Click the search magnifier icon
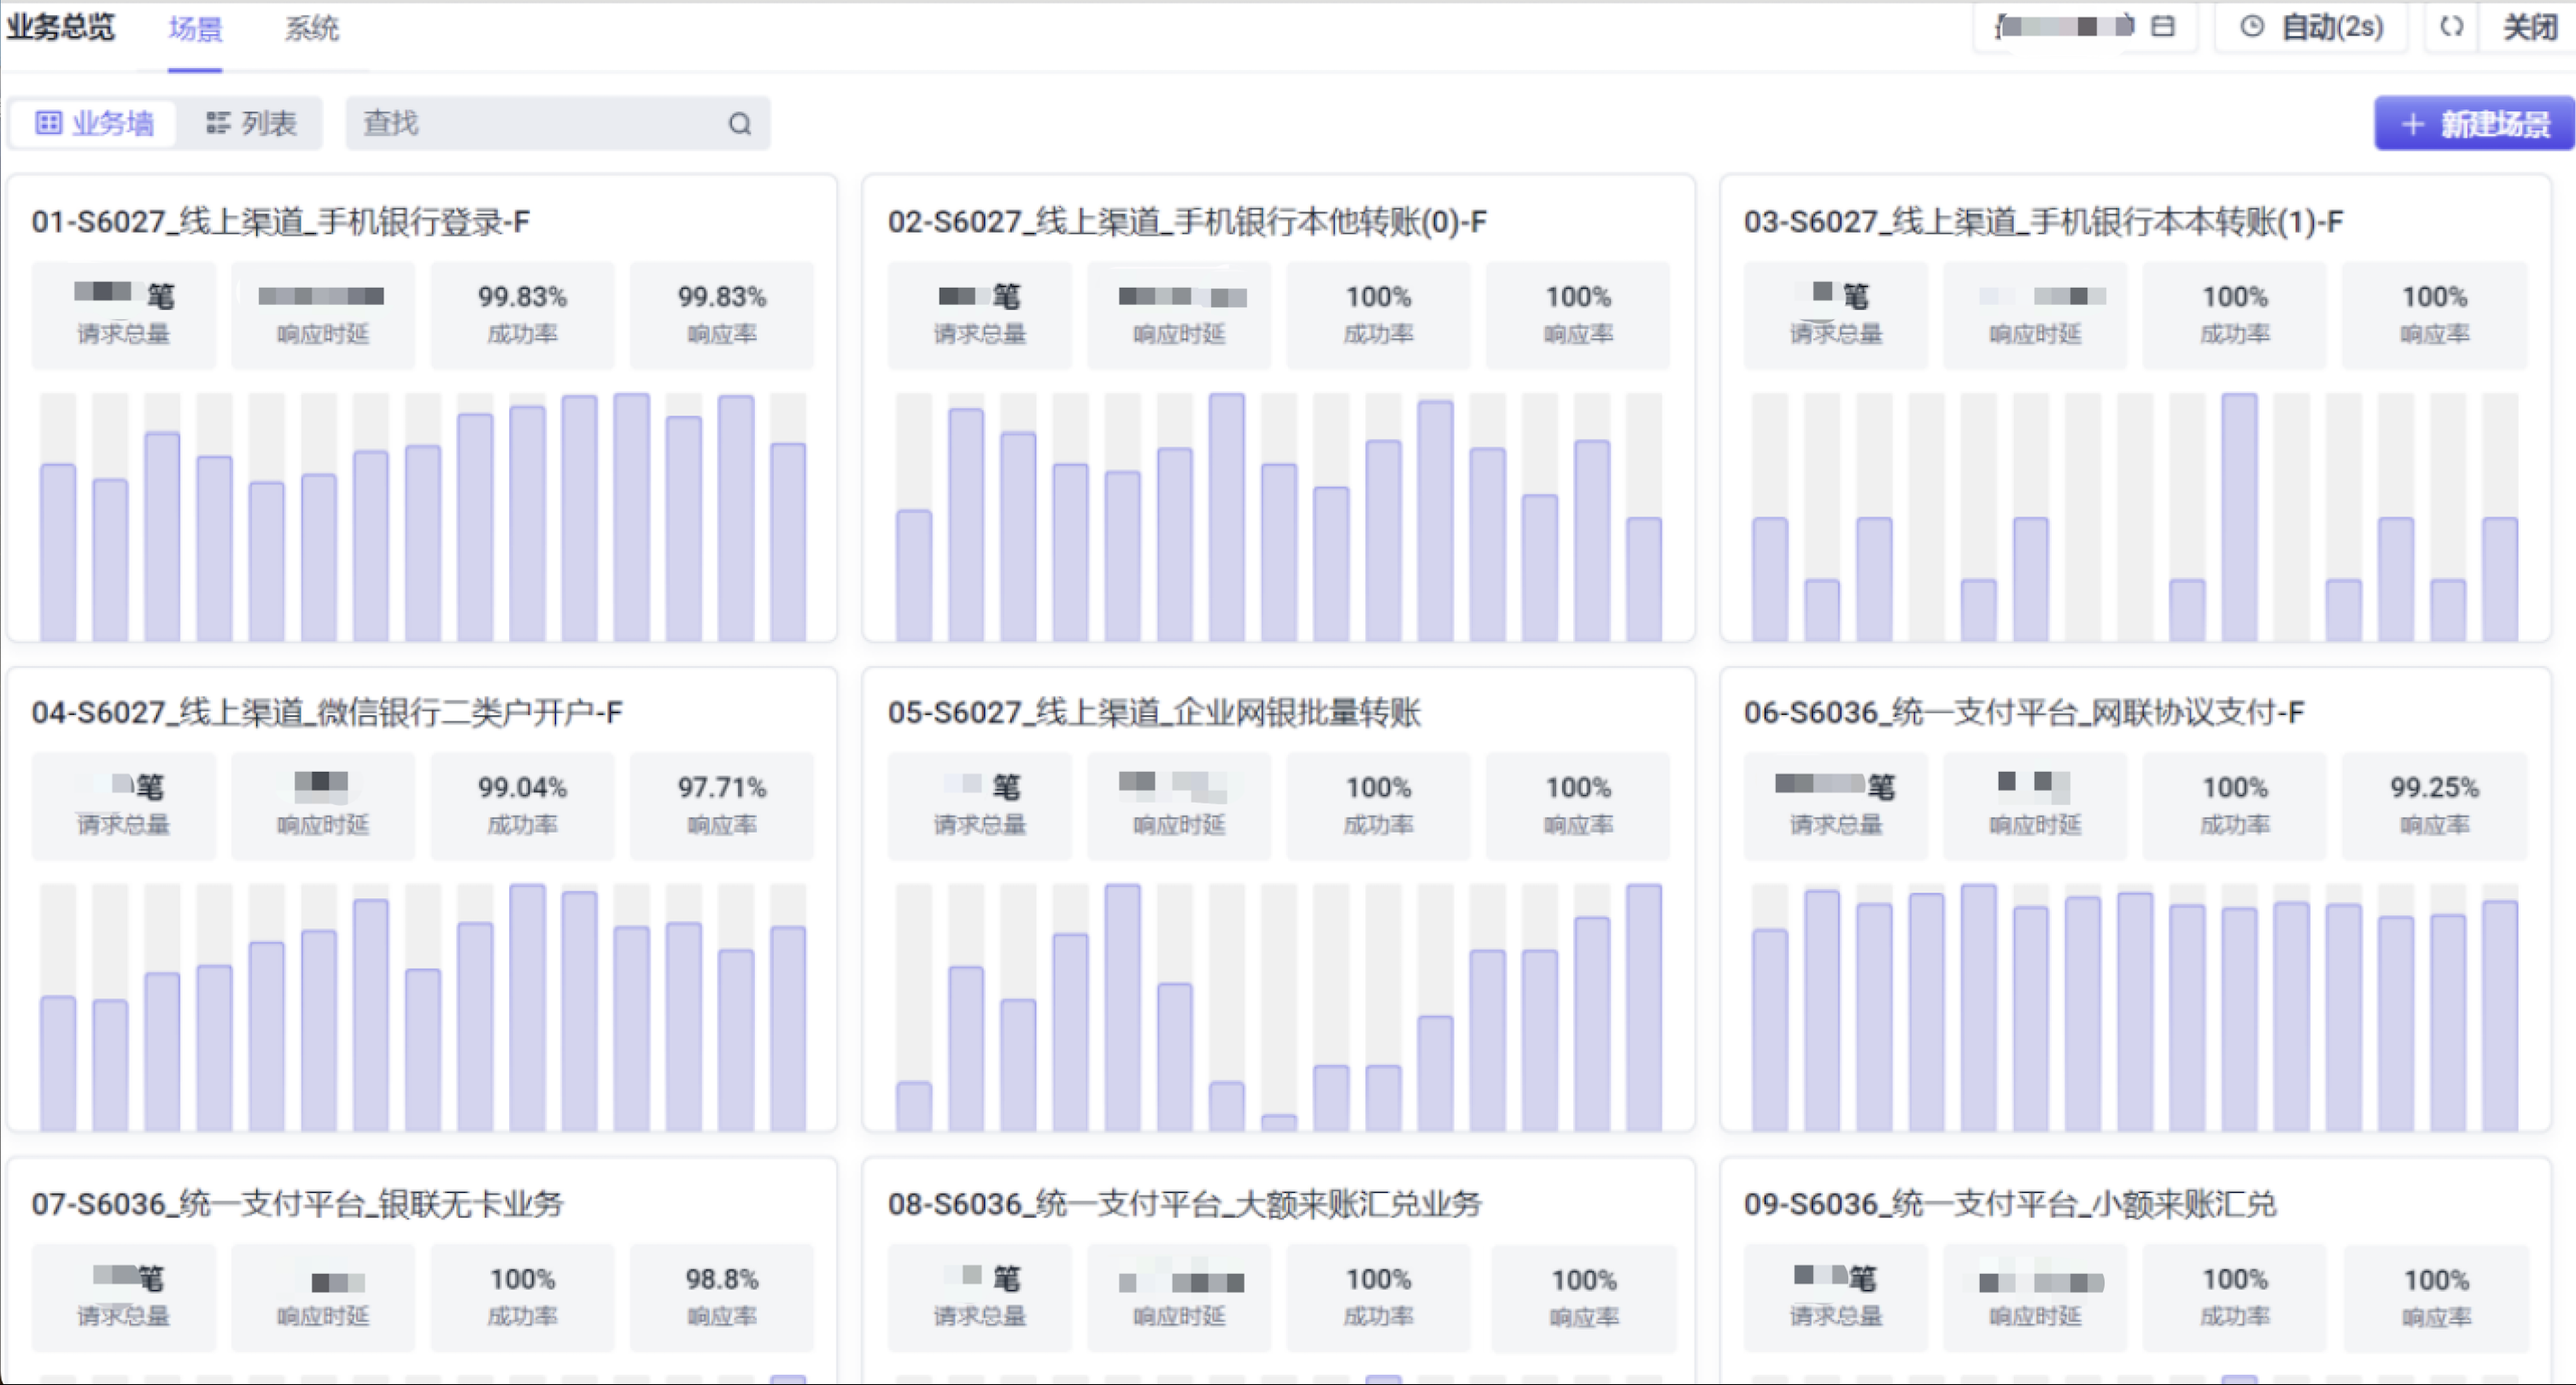This screenshot has width=2576, height=1385. (739, 124)
